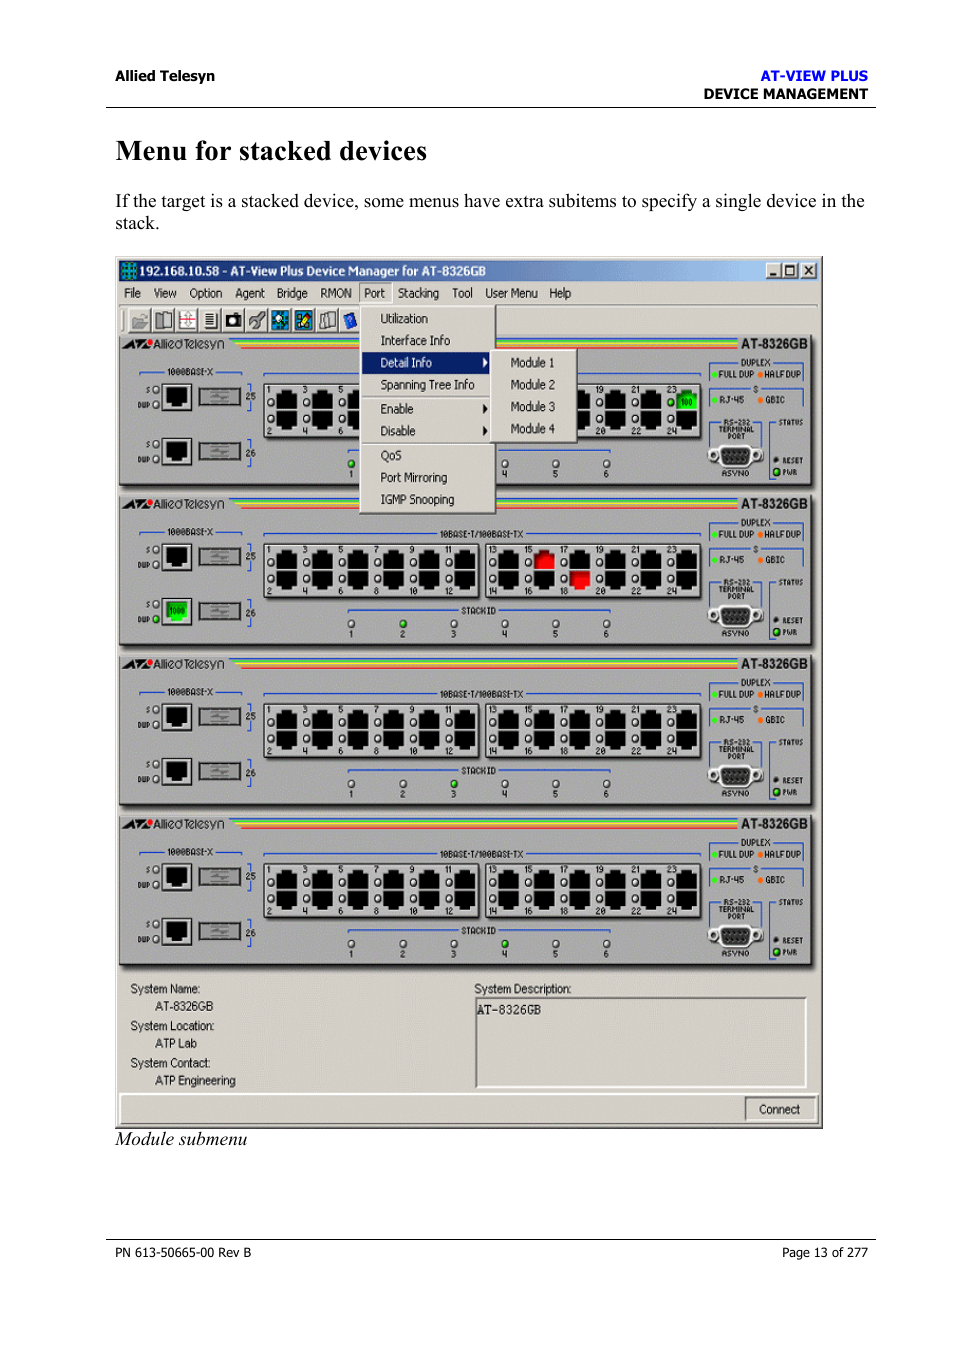The height and width of the screenshot is (1351, 954).
Task: Click the lit stack ID 4 LED
Action: pos(505,943)
